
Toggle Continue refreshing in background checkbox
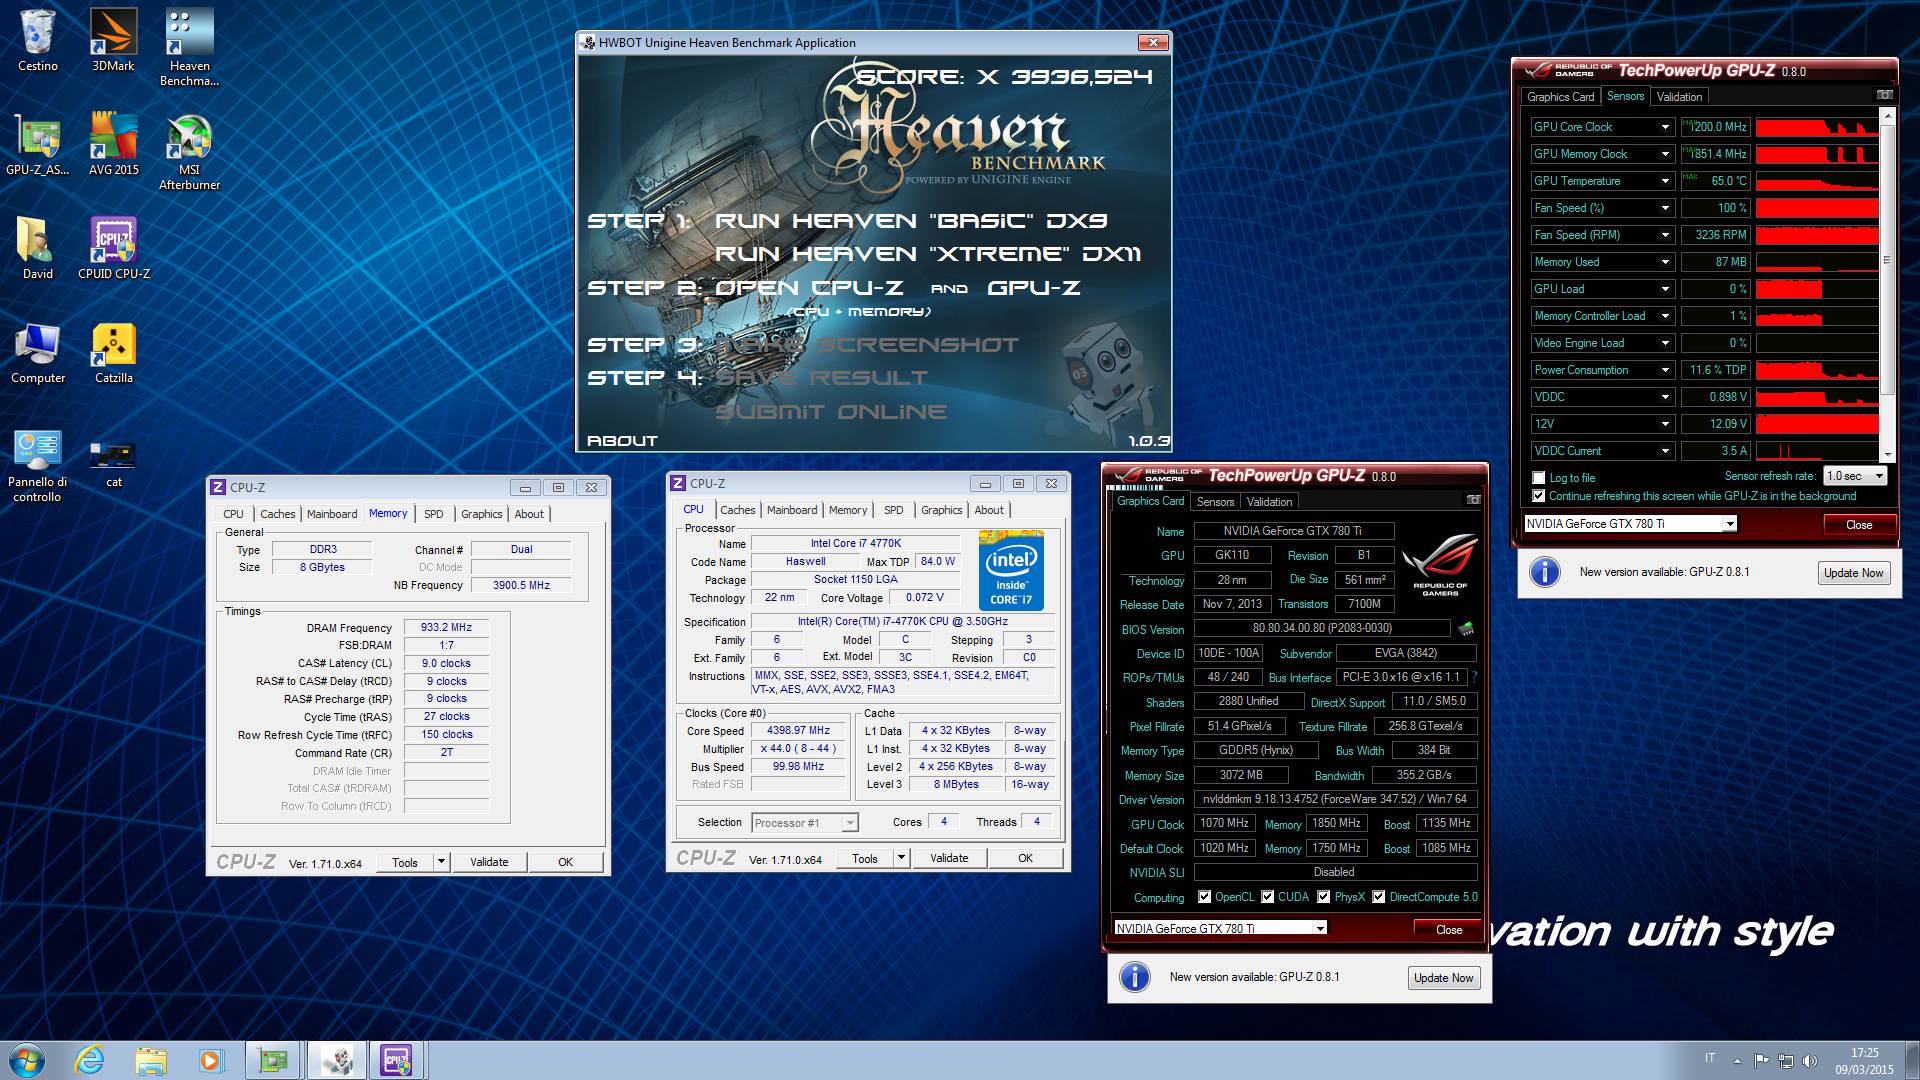tap(1539, 496)
